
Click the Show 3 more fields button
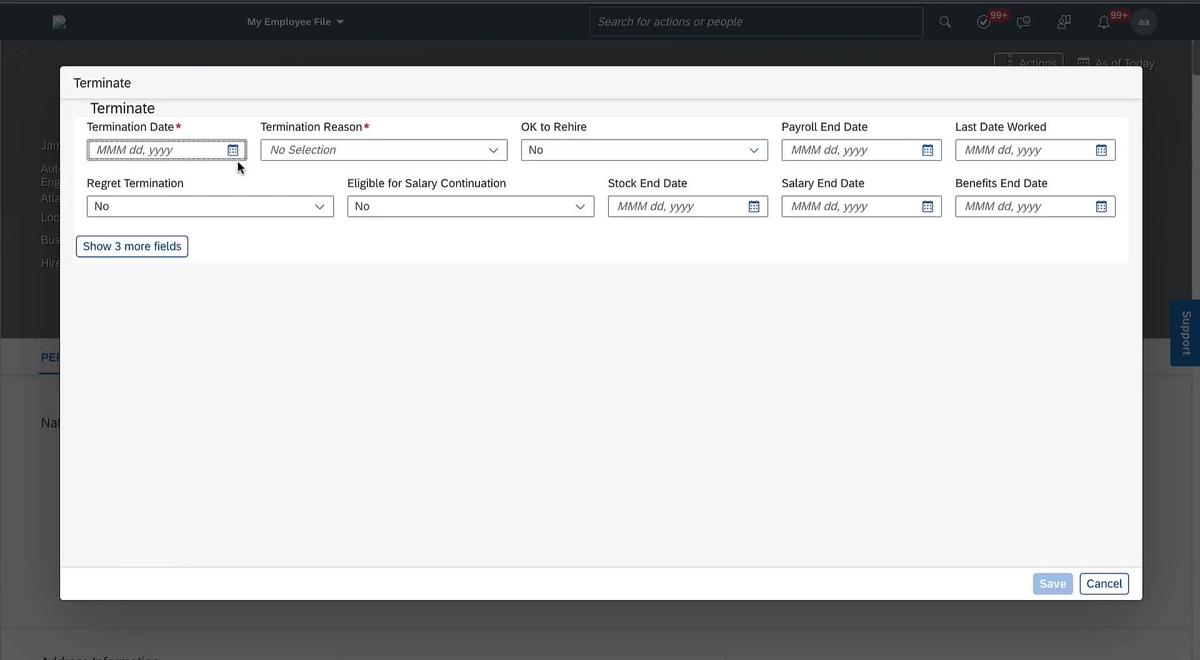pyautogui.click(x=131, y=246)
